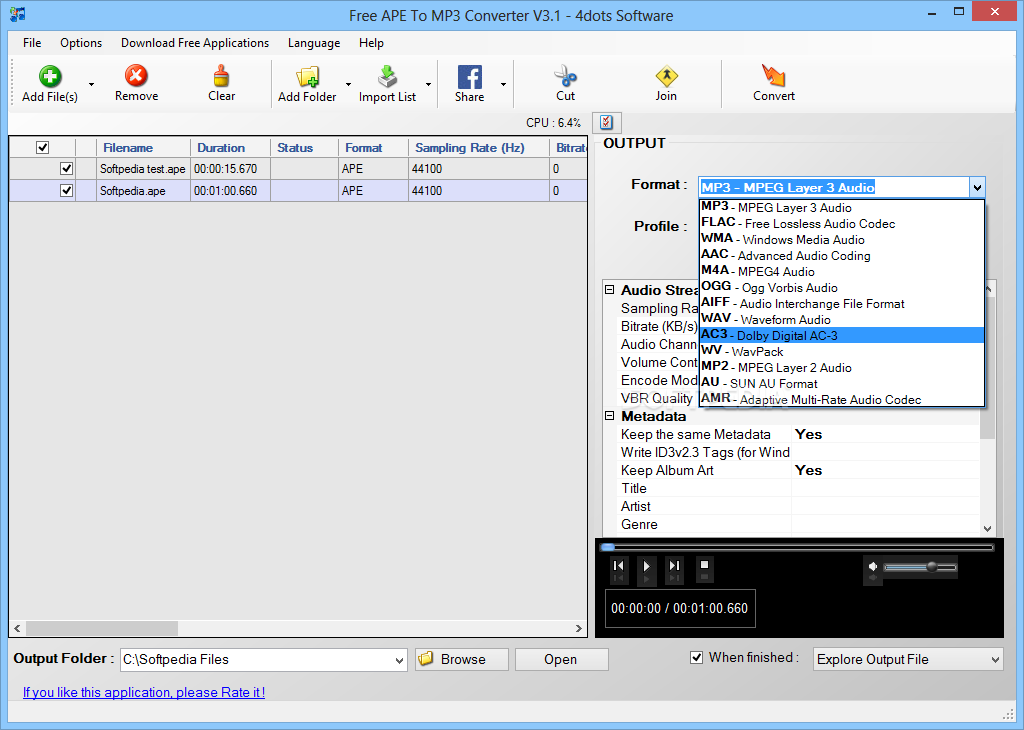
Task: Select AC3 - Dolby Digital AC-3 format
Action: (x=841, y=335)
